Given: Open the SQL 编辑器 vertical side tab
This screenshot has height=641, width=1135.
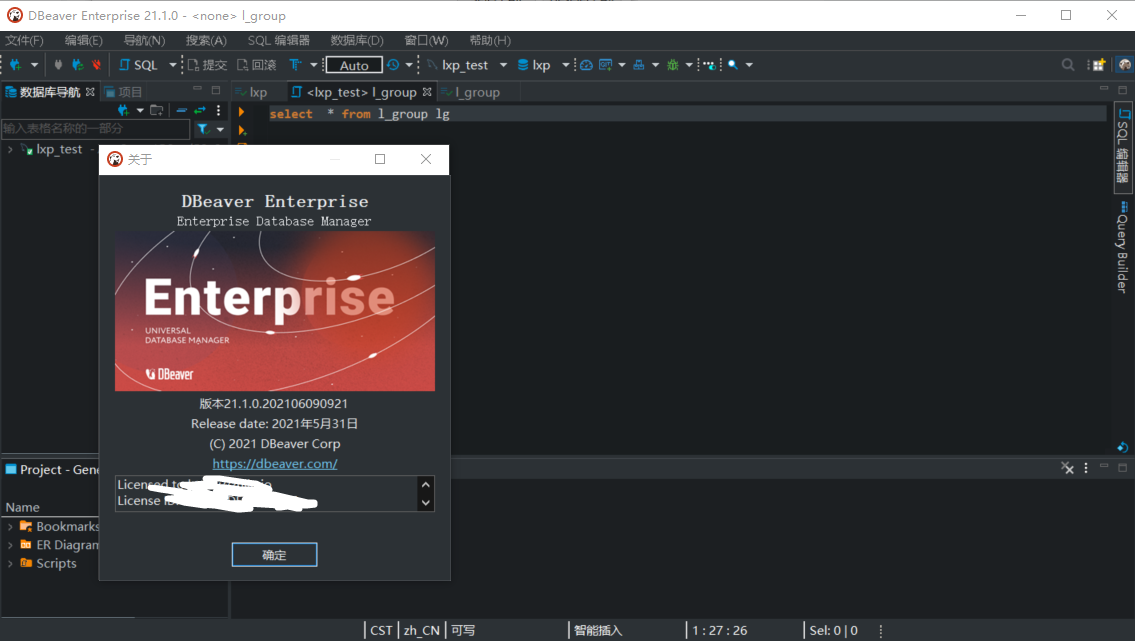Looking at the screenshot, I should (x=1123, y=150).
